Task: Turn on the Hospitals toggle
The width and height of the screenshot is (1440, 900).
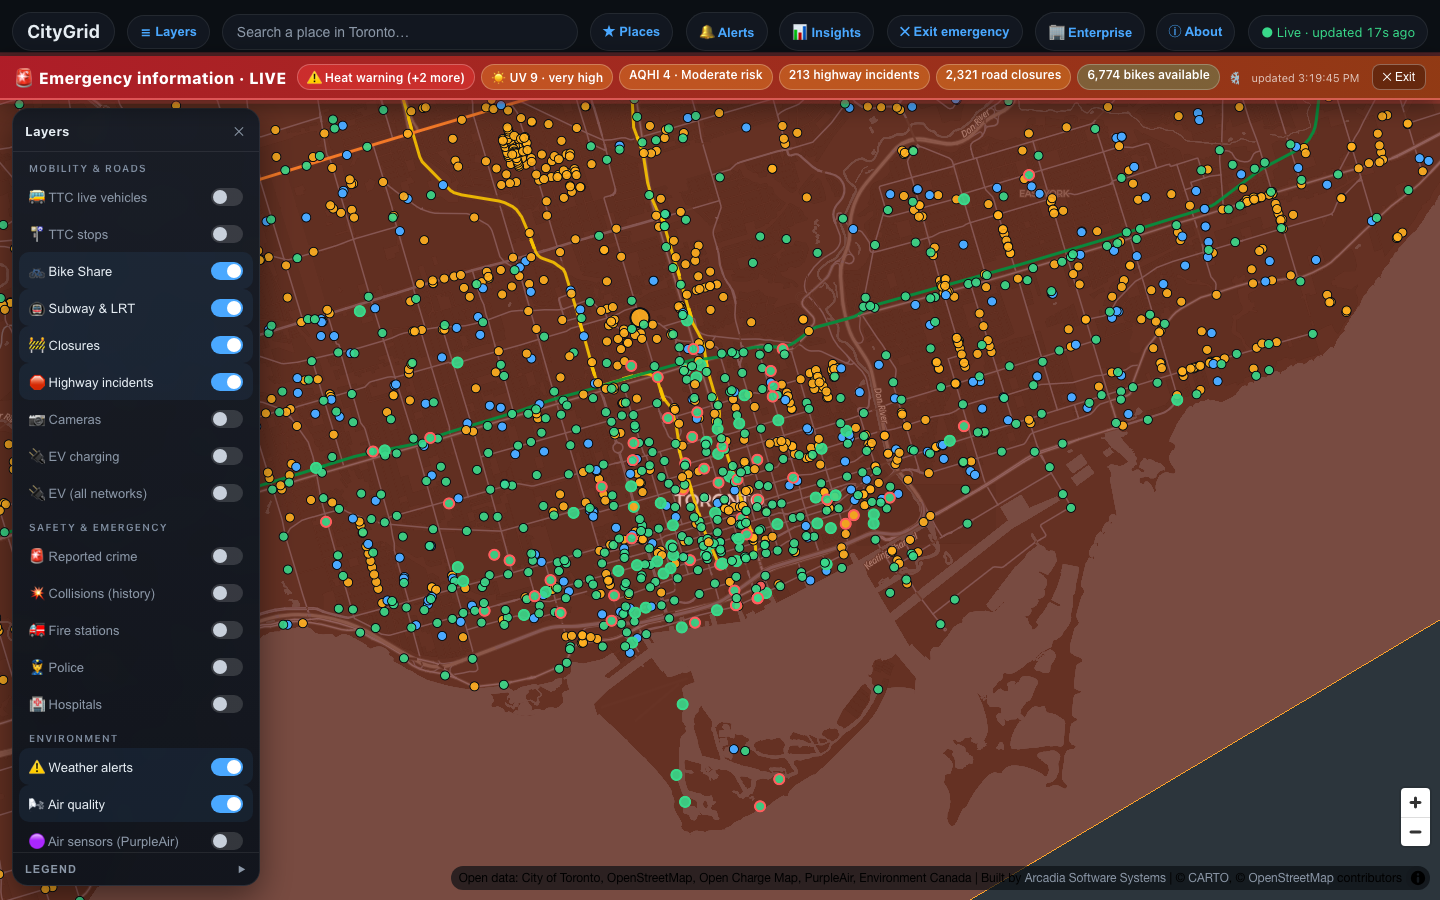Action: click(227, 704)
